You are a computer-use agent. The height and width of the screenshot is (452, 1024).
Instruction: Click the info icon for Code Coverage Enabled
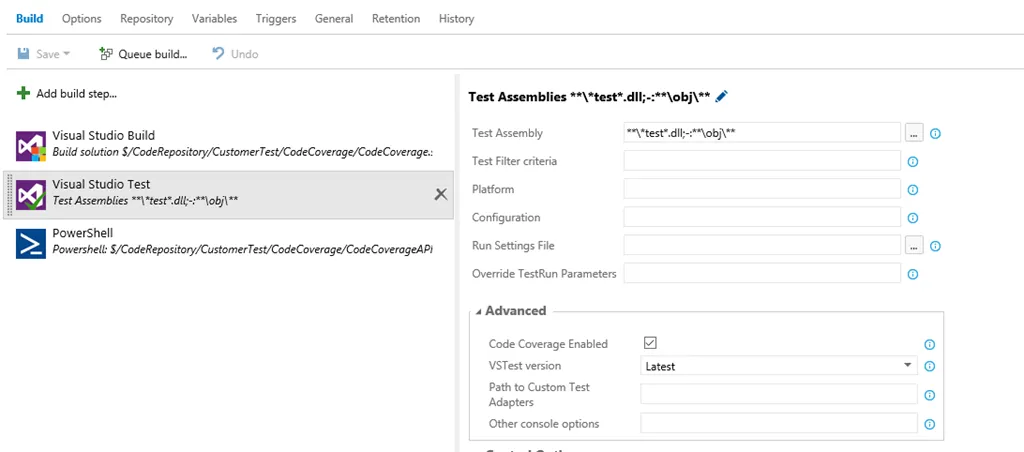coord(929,344)
